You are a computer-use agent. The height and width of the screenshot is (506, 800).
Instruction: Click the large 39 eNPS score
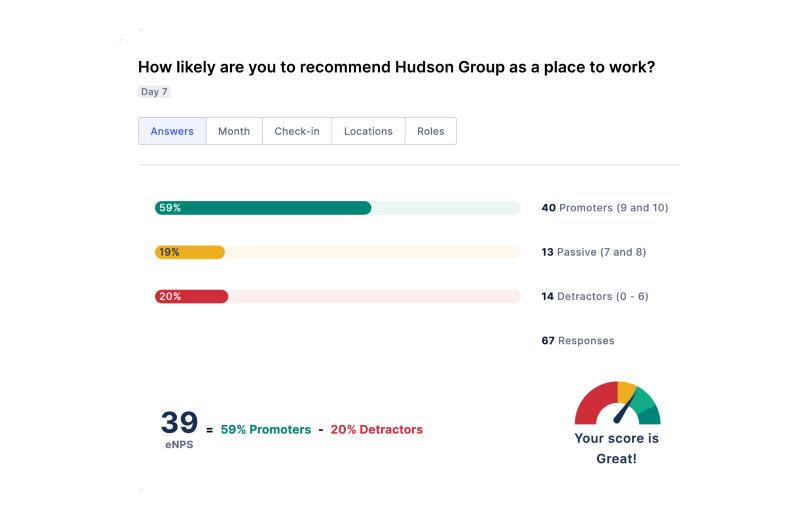pos(179,422)
